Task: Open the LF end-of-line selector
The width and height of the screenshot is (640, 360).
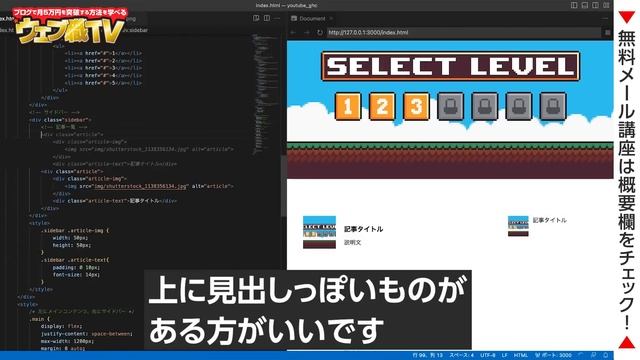Action: pos(504,355)
